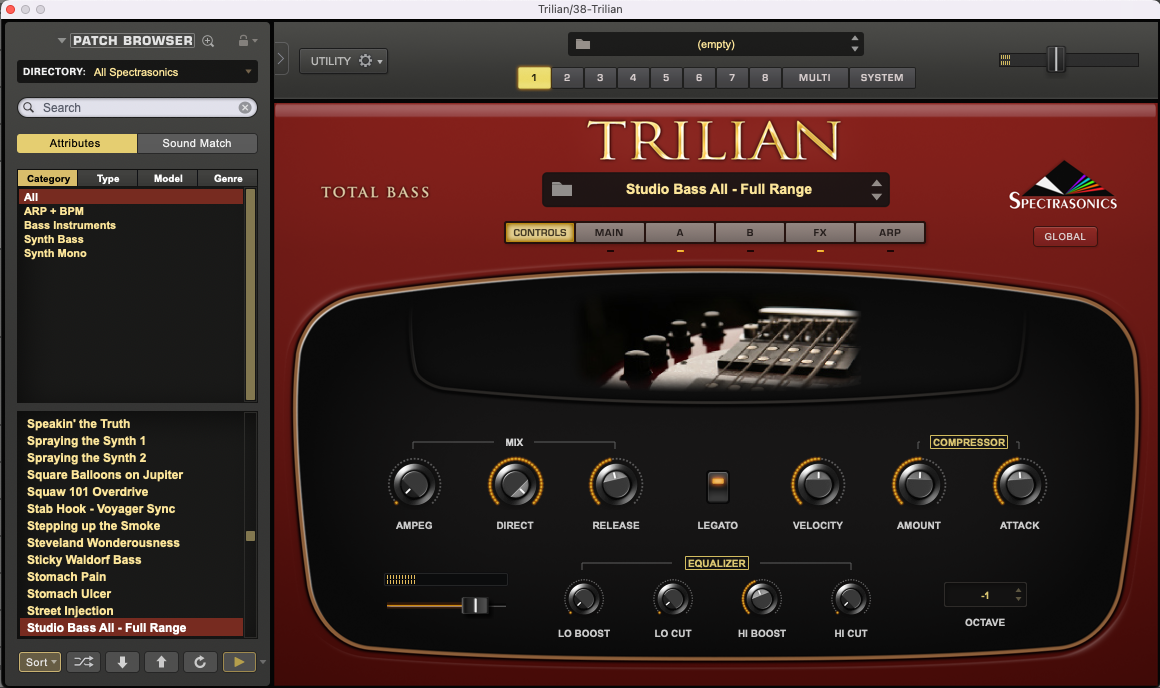Toggle the Compressor on/off label

coord(968,442)
